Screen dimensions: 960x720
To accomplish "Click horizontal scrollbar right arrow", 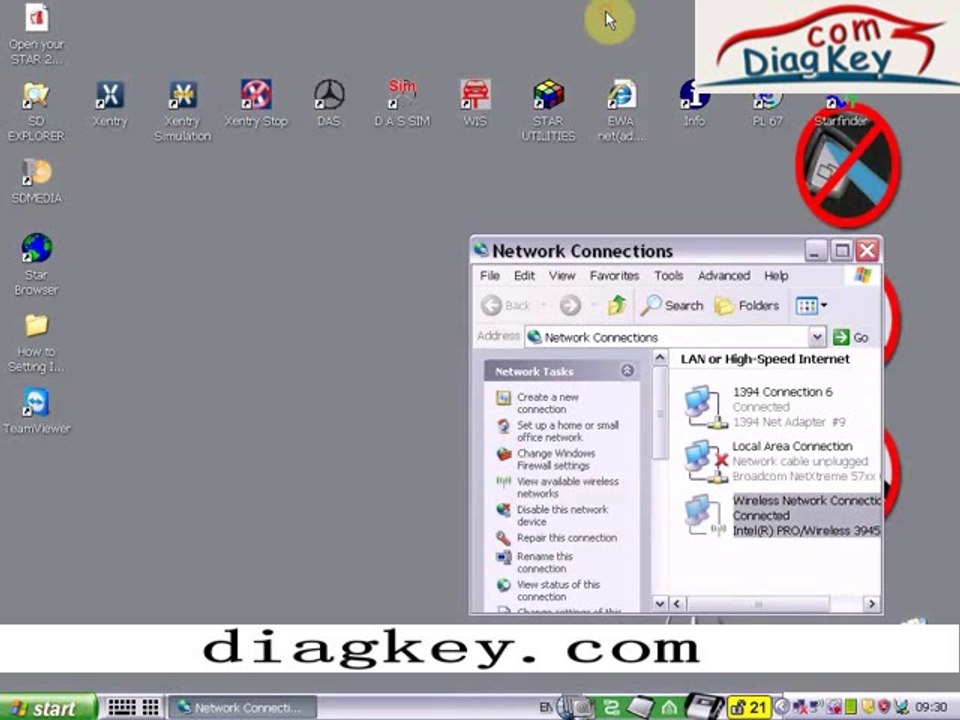I will pyautogui.click(x=871, y=604).
